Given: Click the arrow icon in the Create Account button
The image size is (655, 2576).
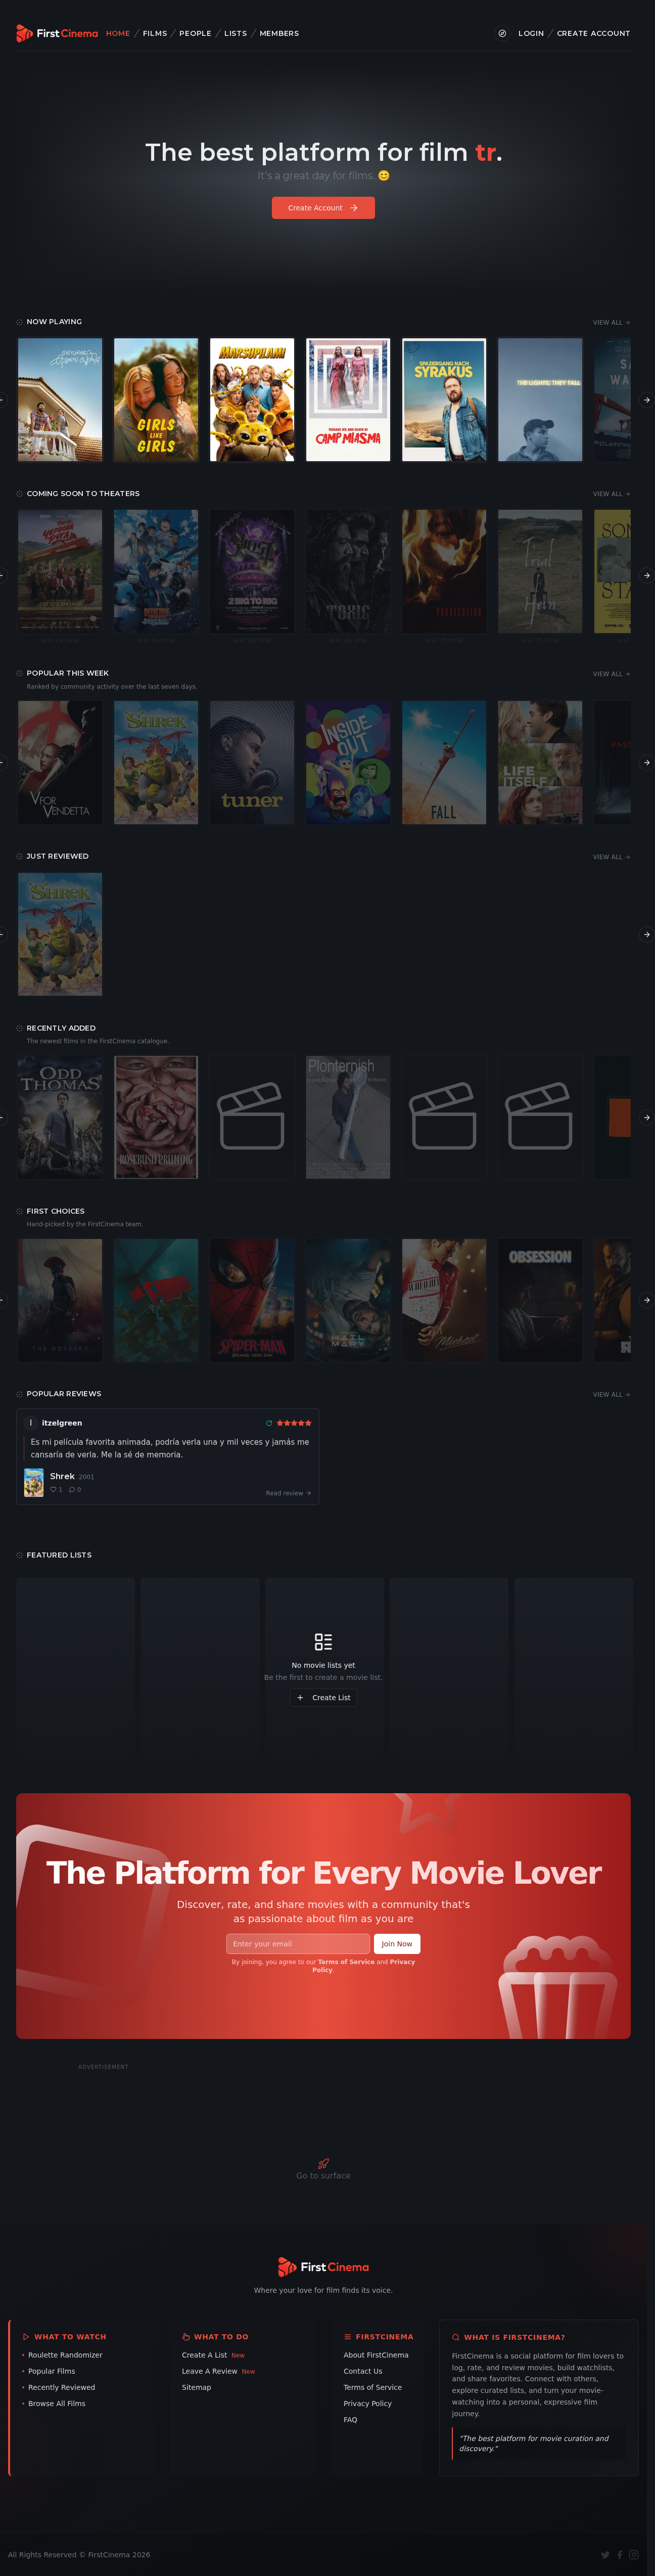Looking at the screenshot, I should [x=354, y=208].
